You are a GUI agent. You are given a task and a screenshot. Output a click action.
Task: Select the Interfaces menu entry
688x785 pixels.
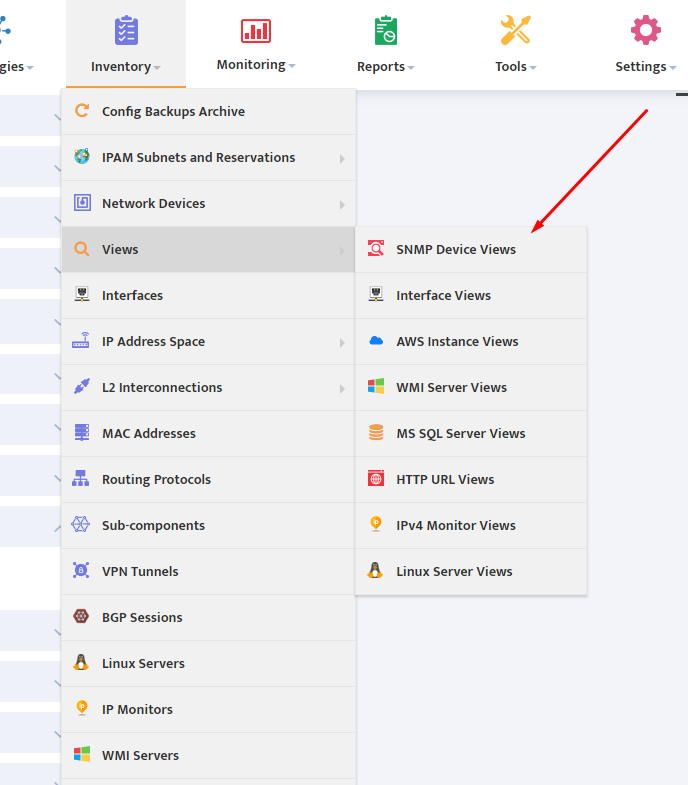[x=208, y=295]
